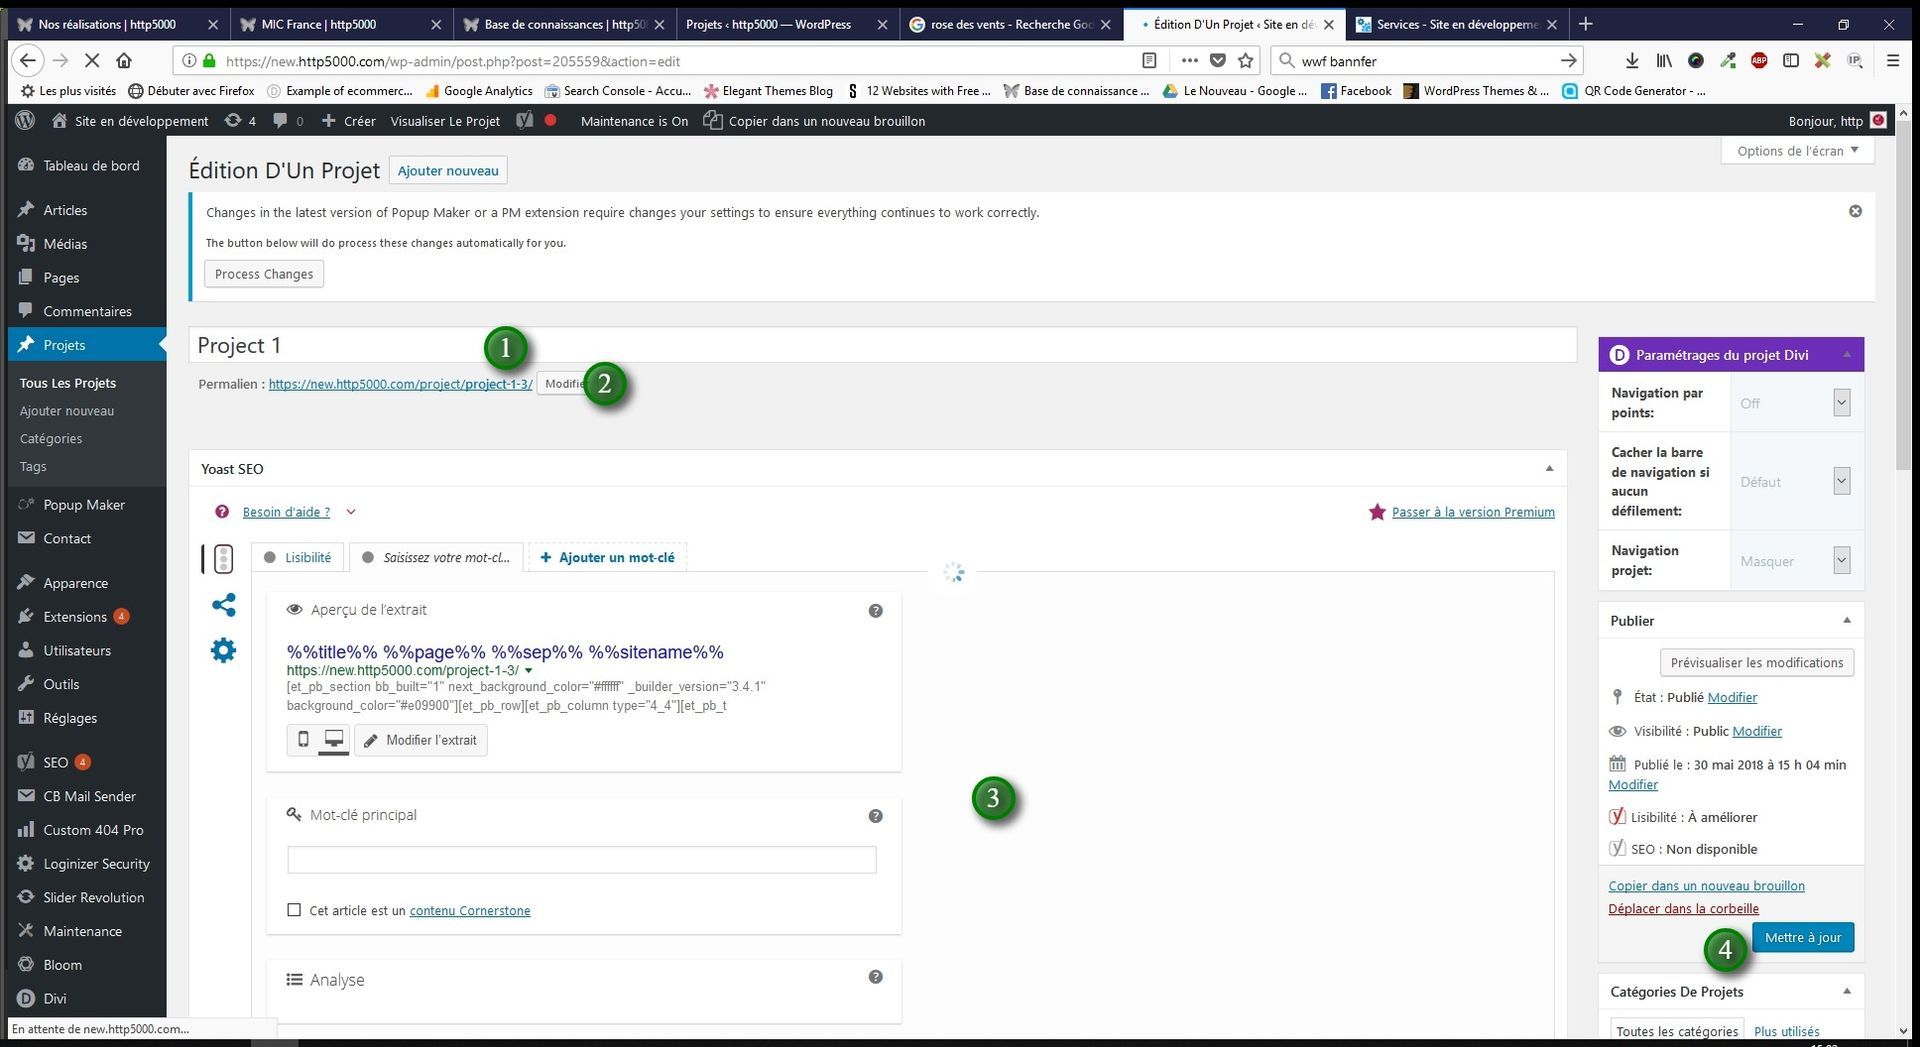Open Extensions in admin sidebar

(x=75, y=617)
